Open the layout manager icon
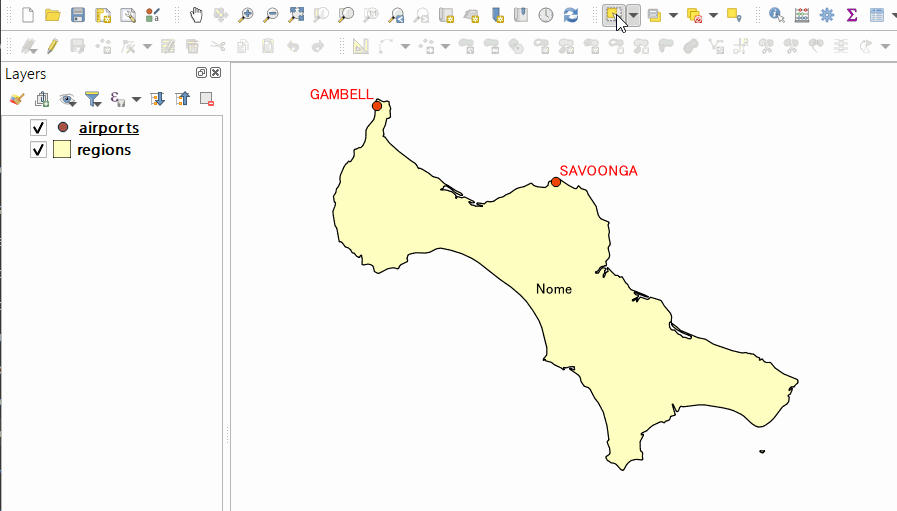Image resolution: width=897 pixels, height=511 pixels. pyautogui.click(x=128, y=15)
